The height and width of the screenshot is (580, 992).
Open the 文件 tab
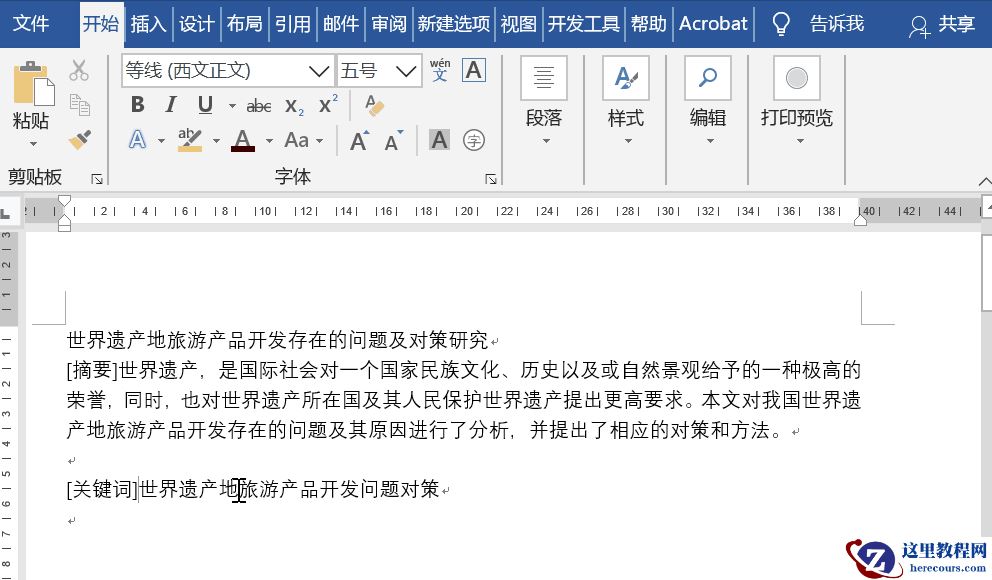click(31, 23)
